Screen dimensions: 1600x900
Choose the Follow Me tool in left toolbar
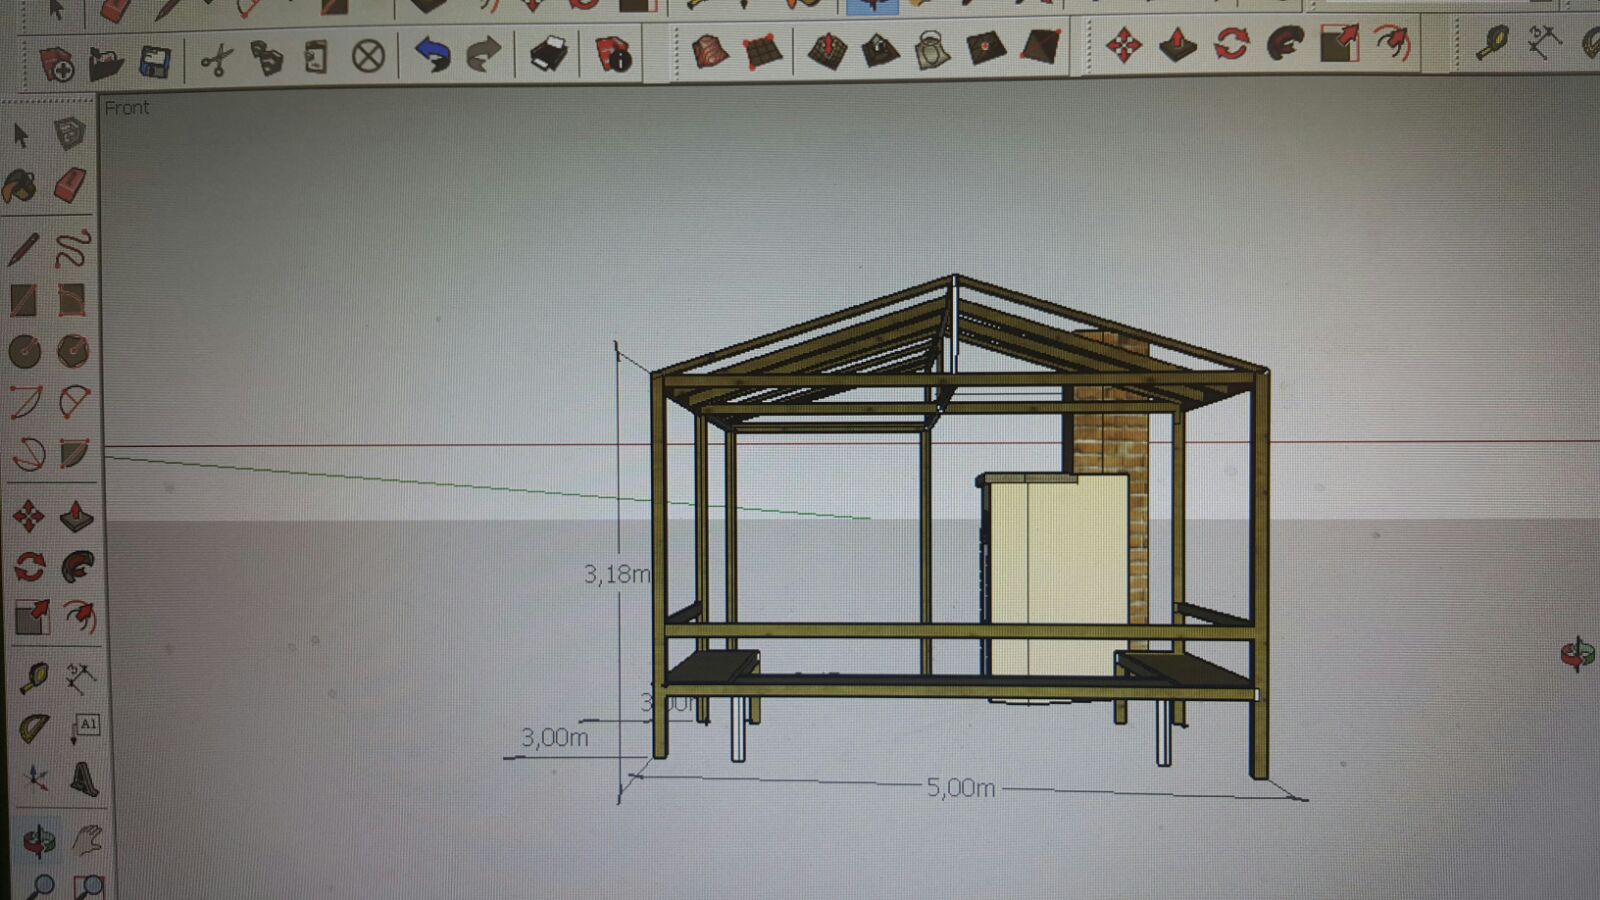[77, 567]
